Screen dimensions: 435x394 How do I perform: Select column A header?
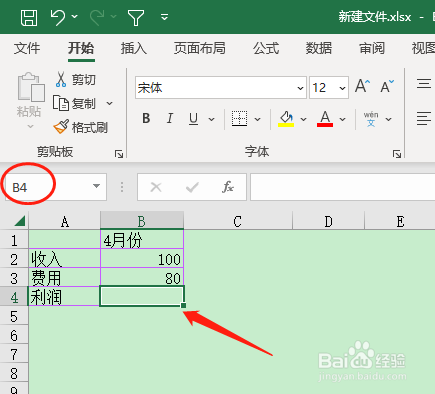pos(65,221)
